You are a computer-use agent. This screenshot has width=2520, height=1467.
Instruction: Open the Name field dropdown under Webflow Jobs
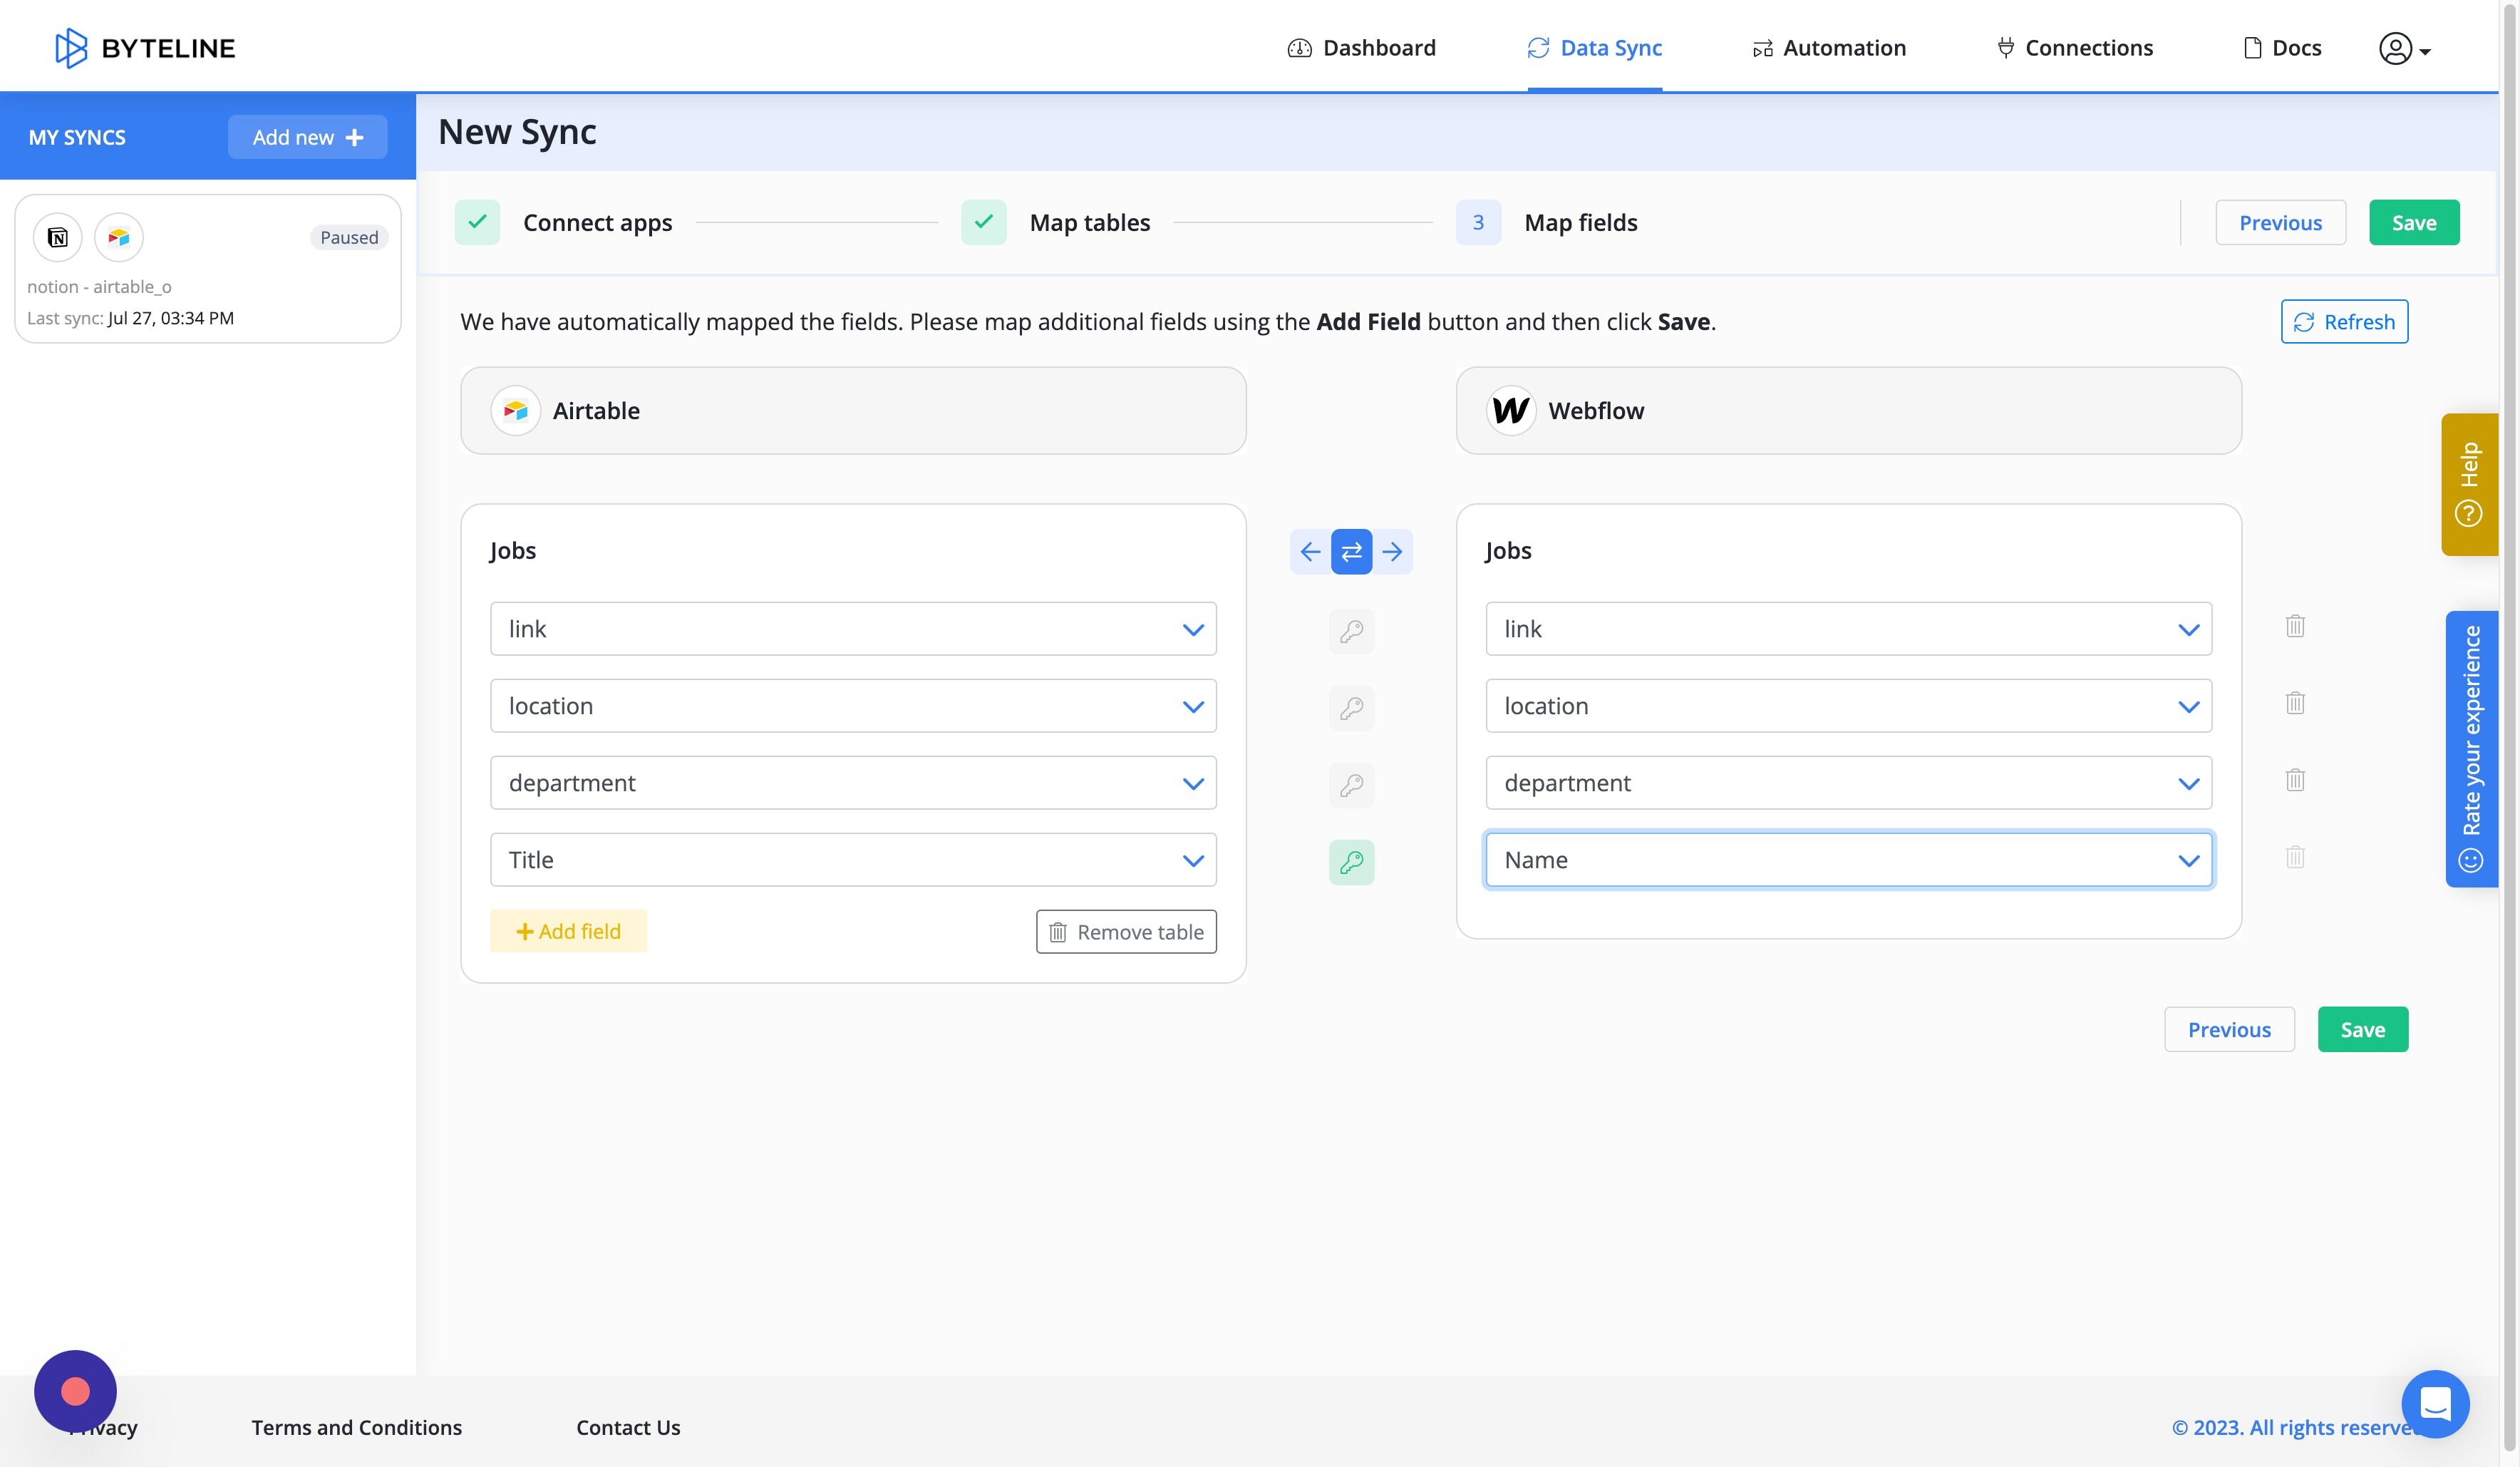(x=2189, y=859)
